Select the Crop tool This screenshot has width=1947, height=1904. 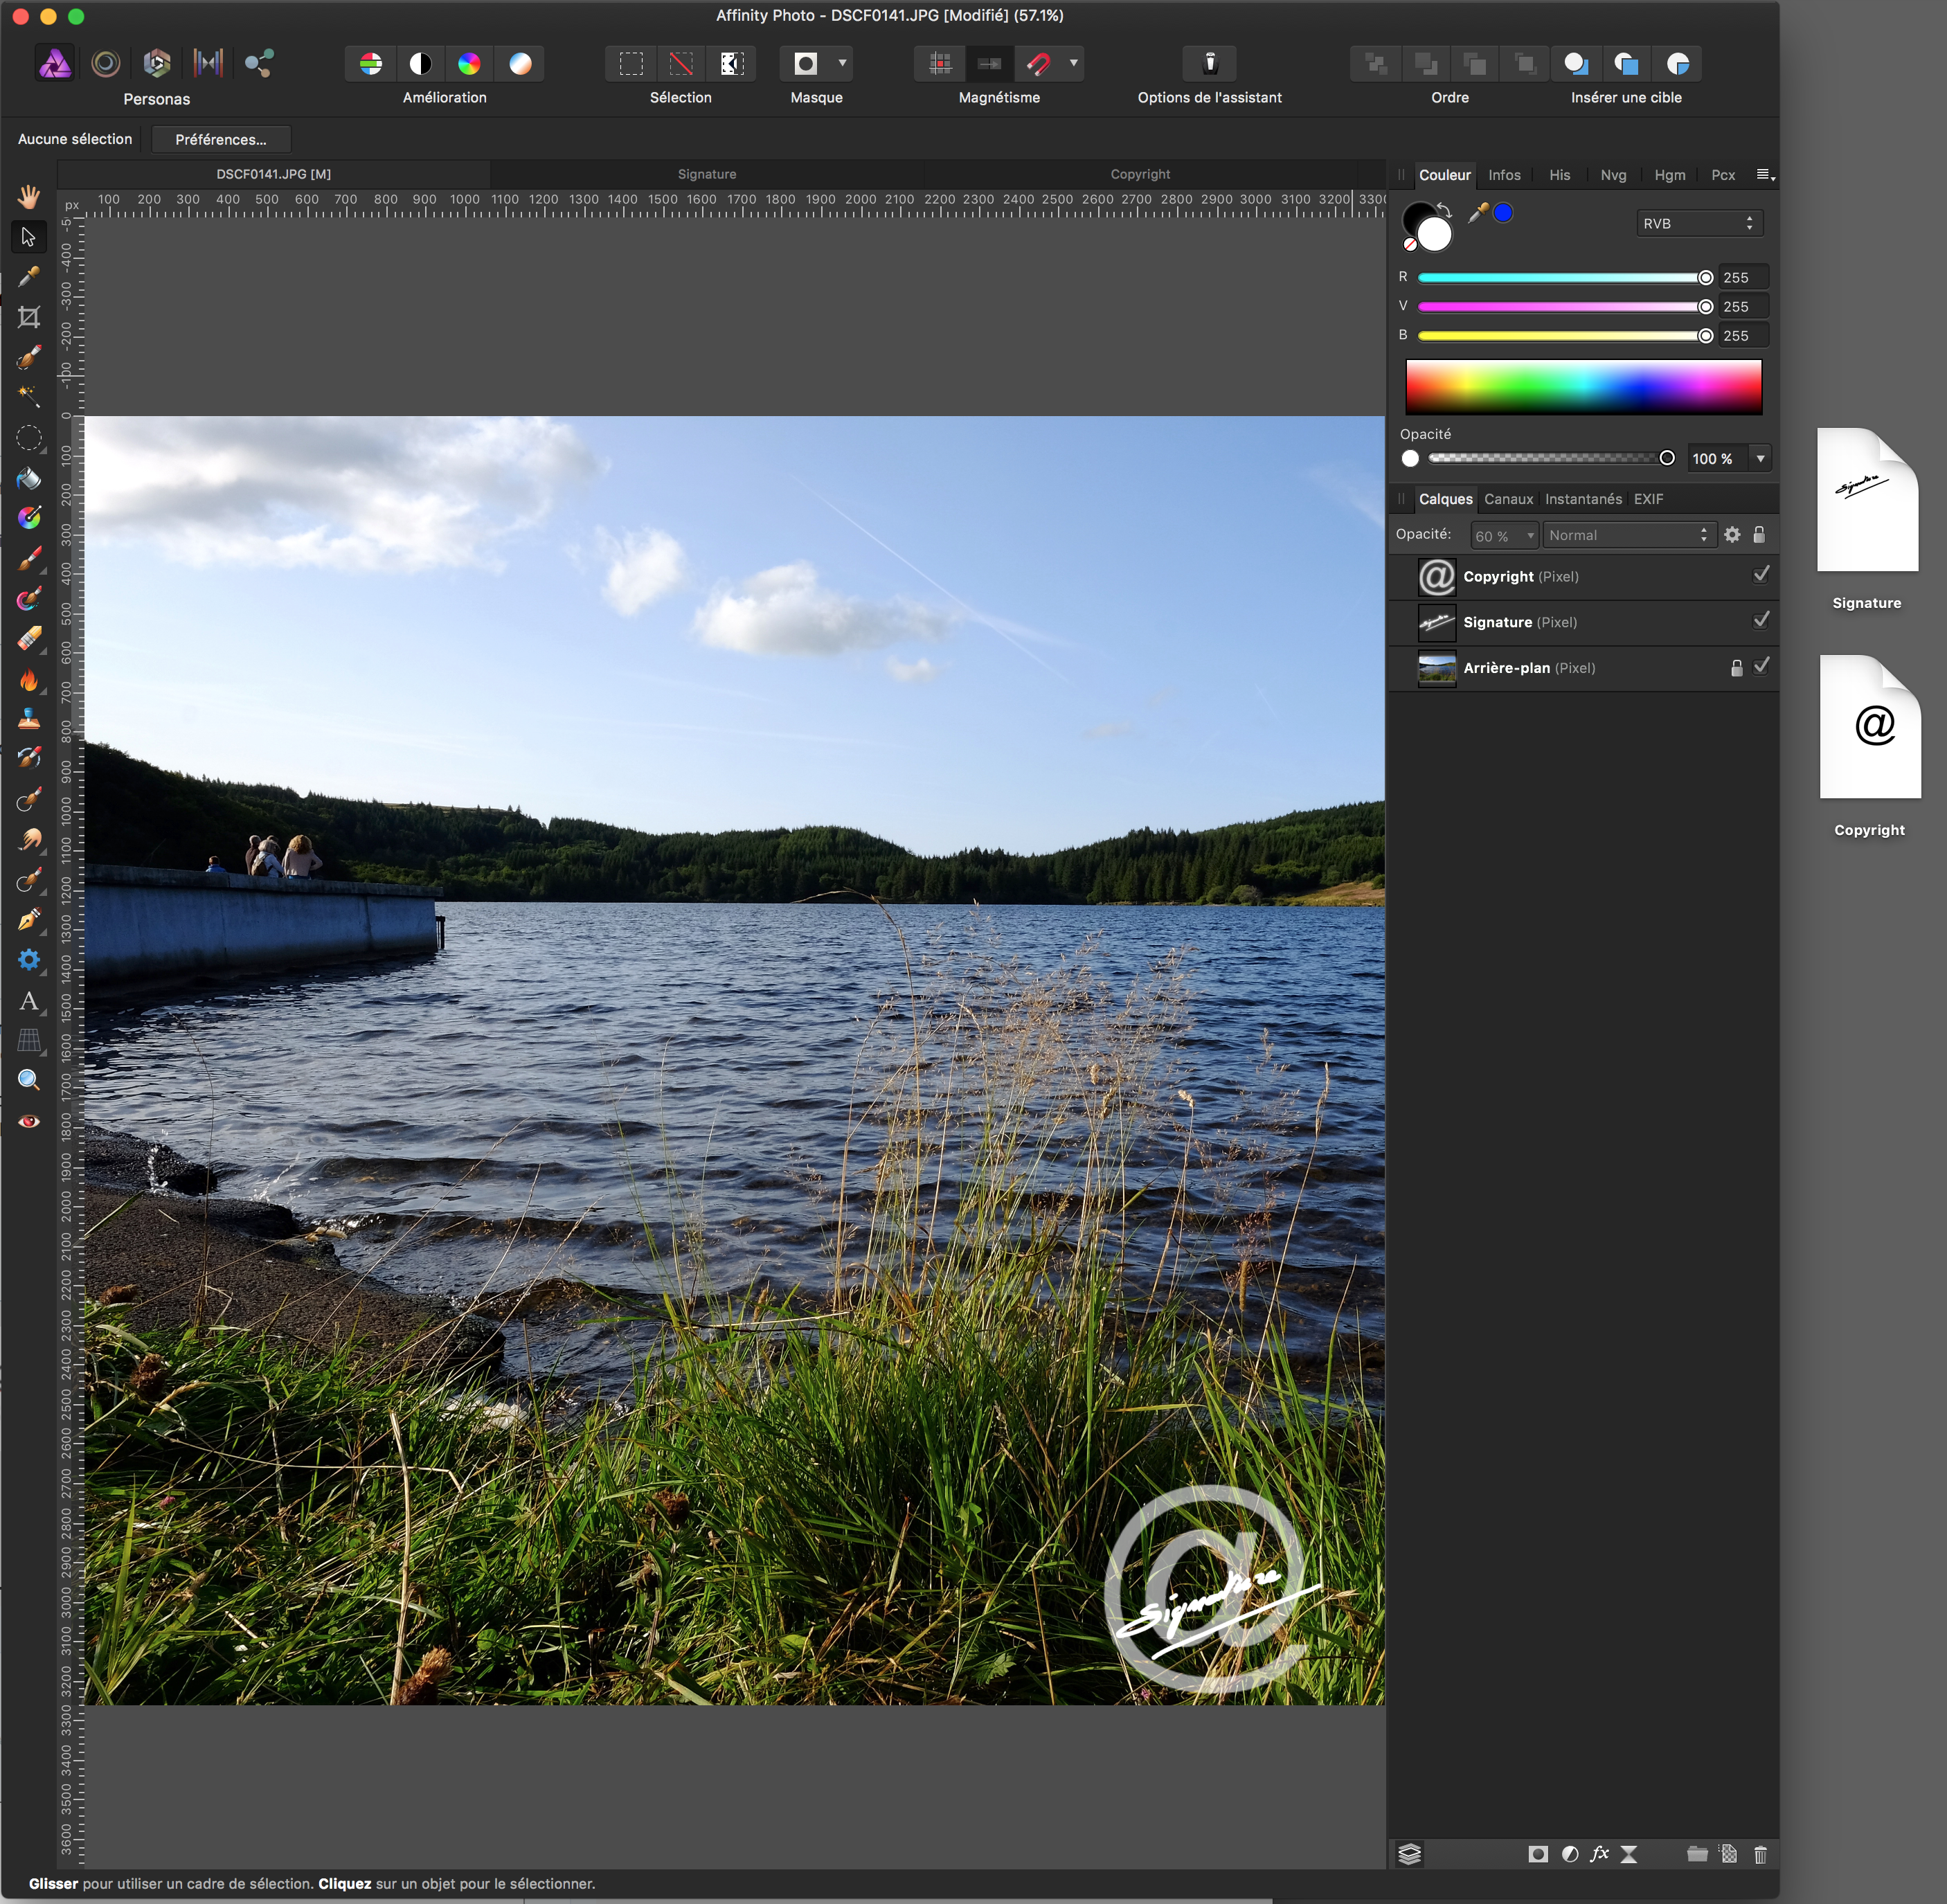[x=29, y=317]
